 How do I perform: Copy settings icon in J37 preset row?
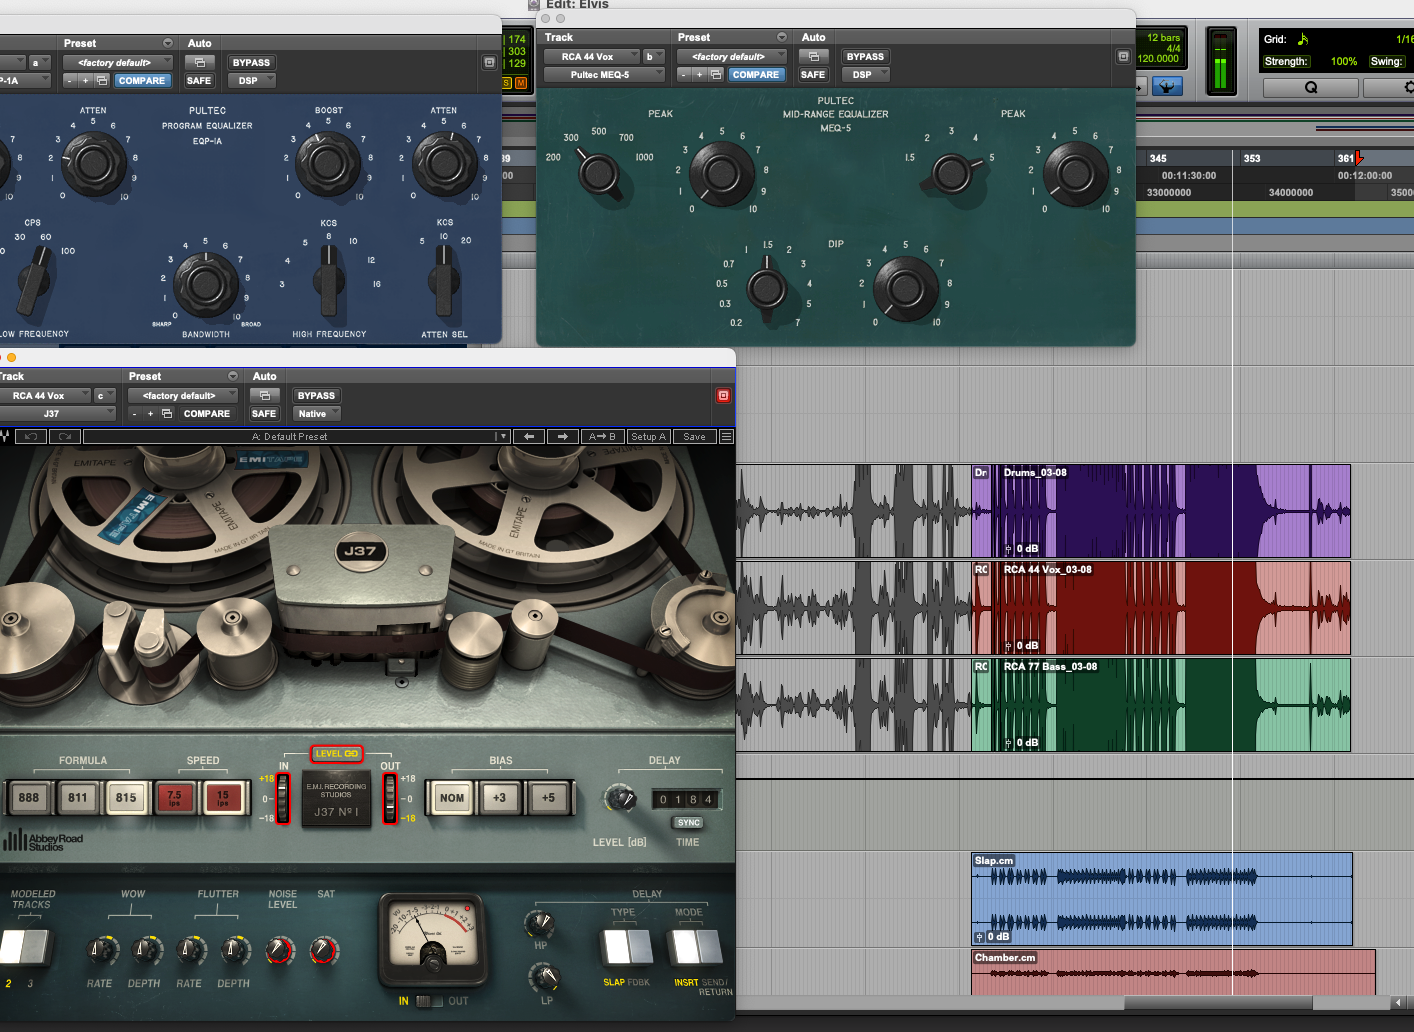[x=167, y=414]
